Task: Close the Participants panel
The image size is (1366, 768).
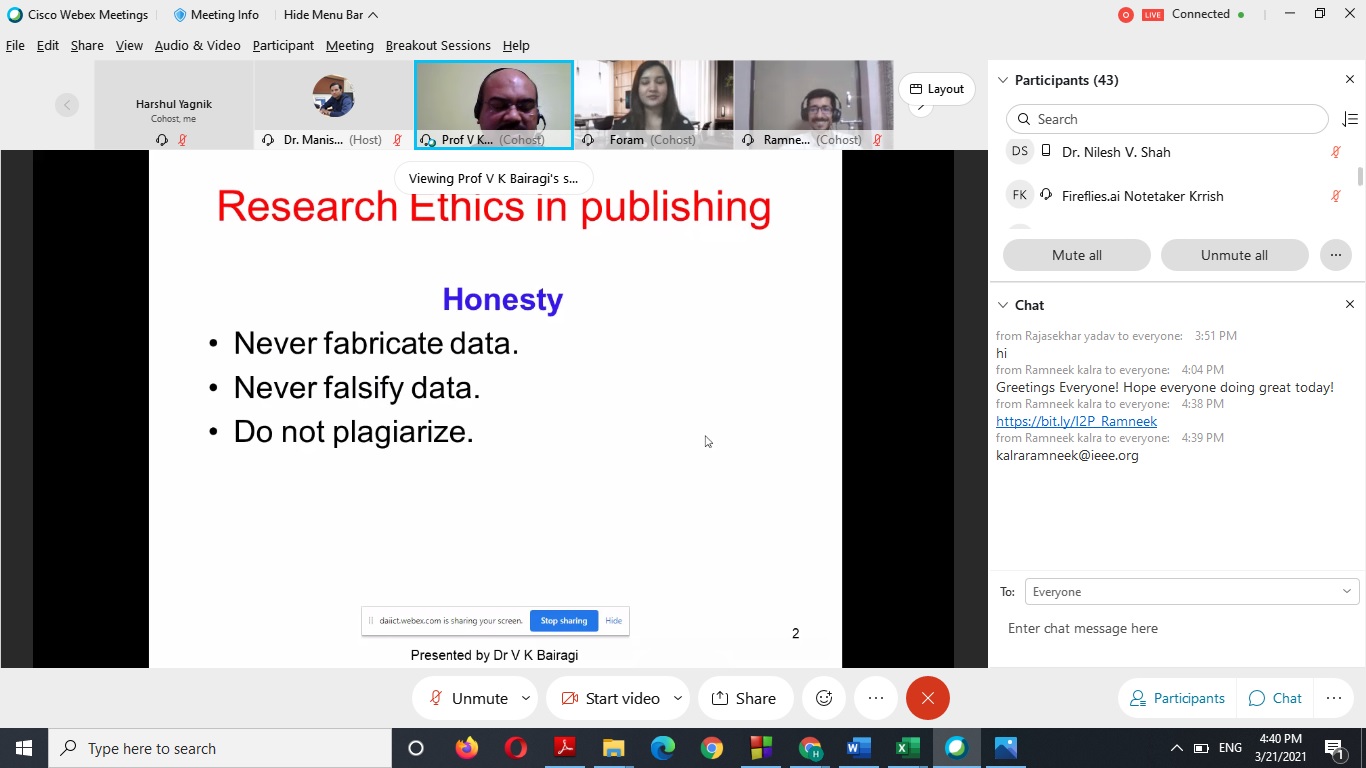Action: click(1349, 80)
